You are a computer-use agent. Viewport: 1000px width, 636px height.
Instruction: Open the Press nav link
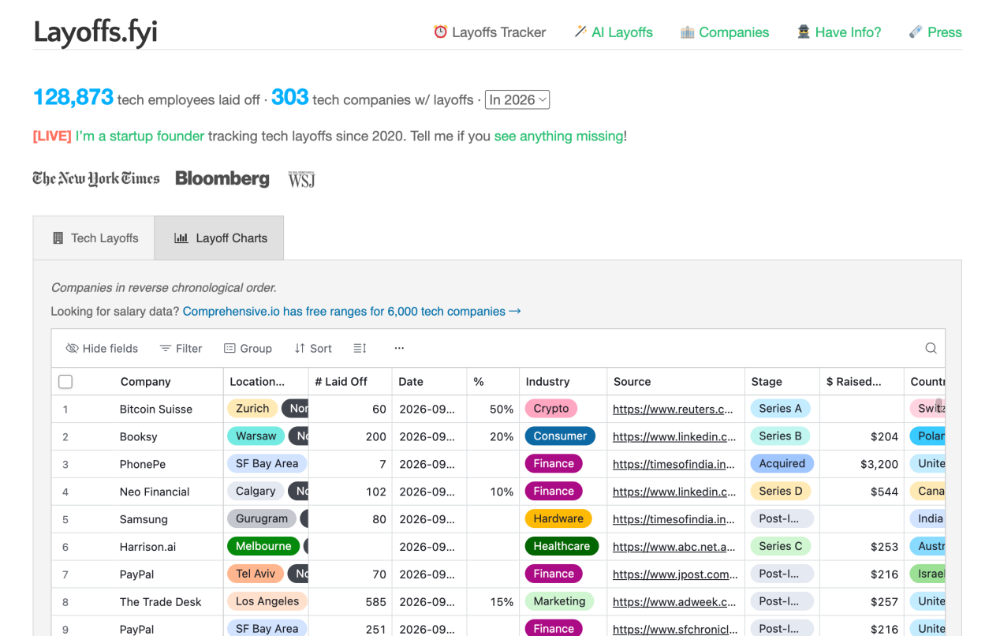[x=936, y=32]
